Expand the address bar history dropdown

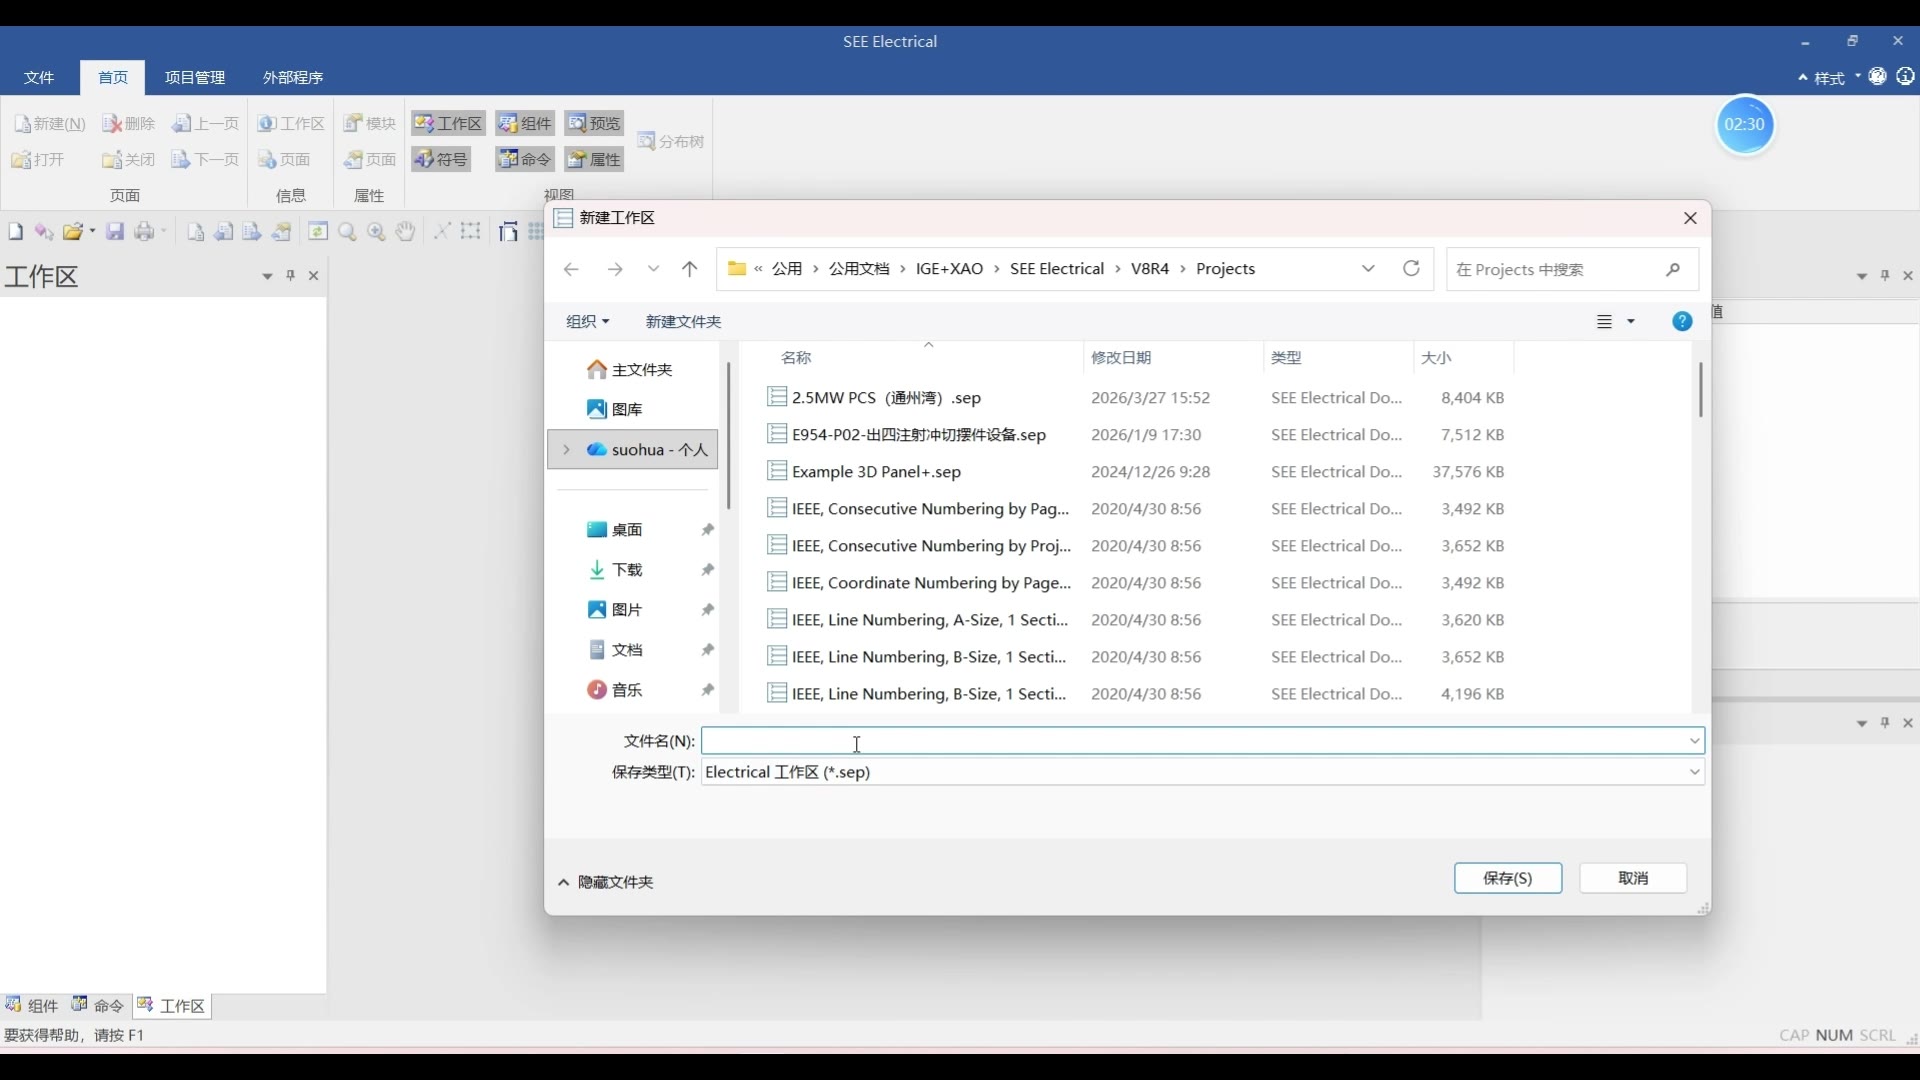(1368, 269)
